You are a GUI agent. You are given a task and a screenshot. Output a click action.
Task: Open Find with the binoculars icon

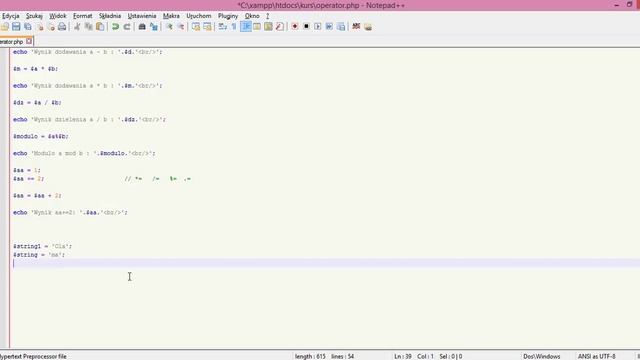[x=142, y=27]
